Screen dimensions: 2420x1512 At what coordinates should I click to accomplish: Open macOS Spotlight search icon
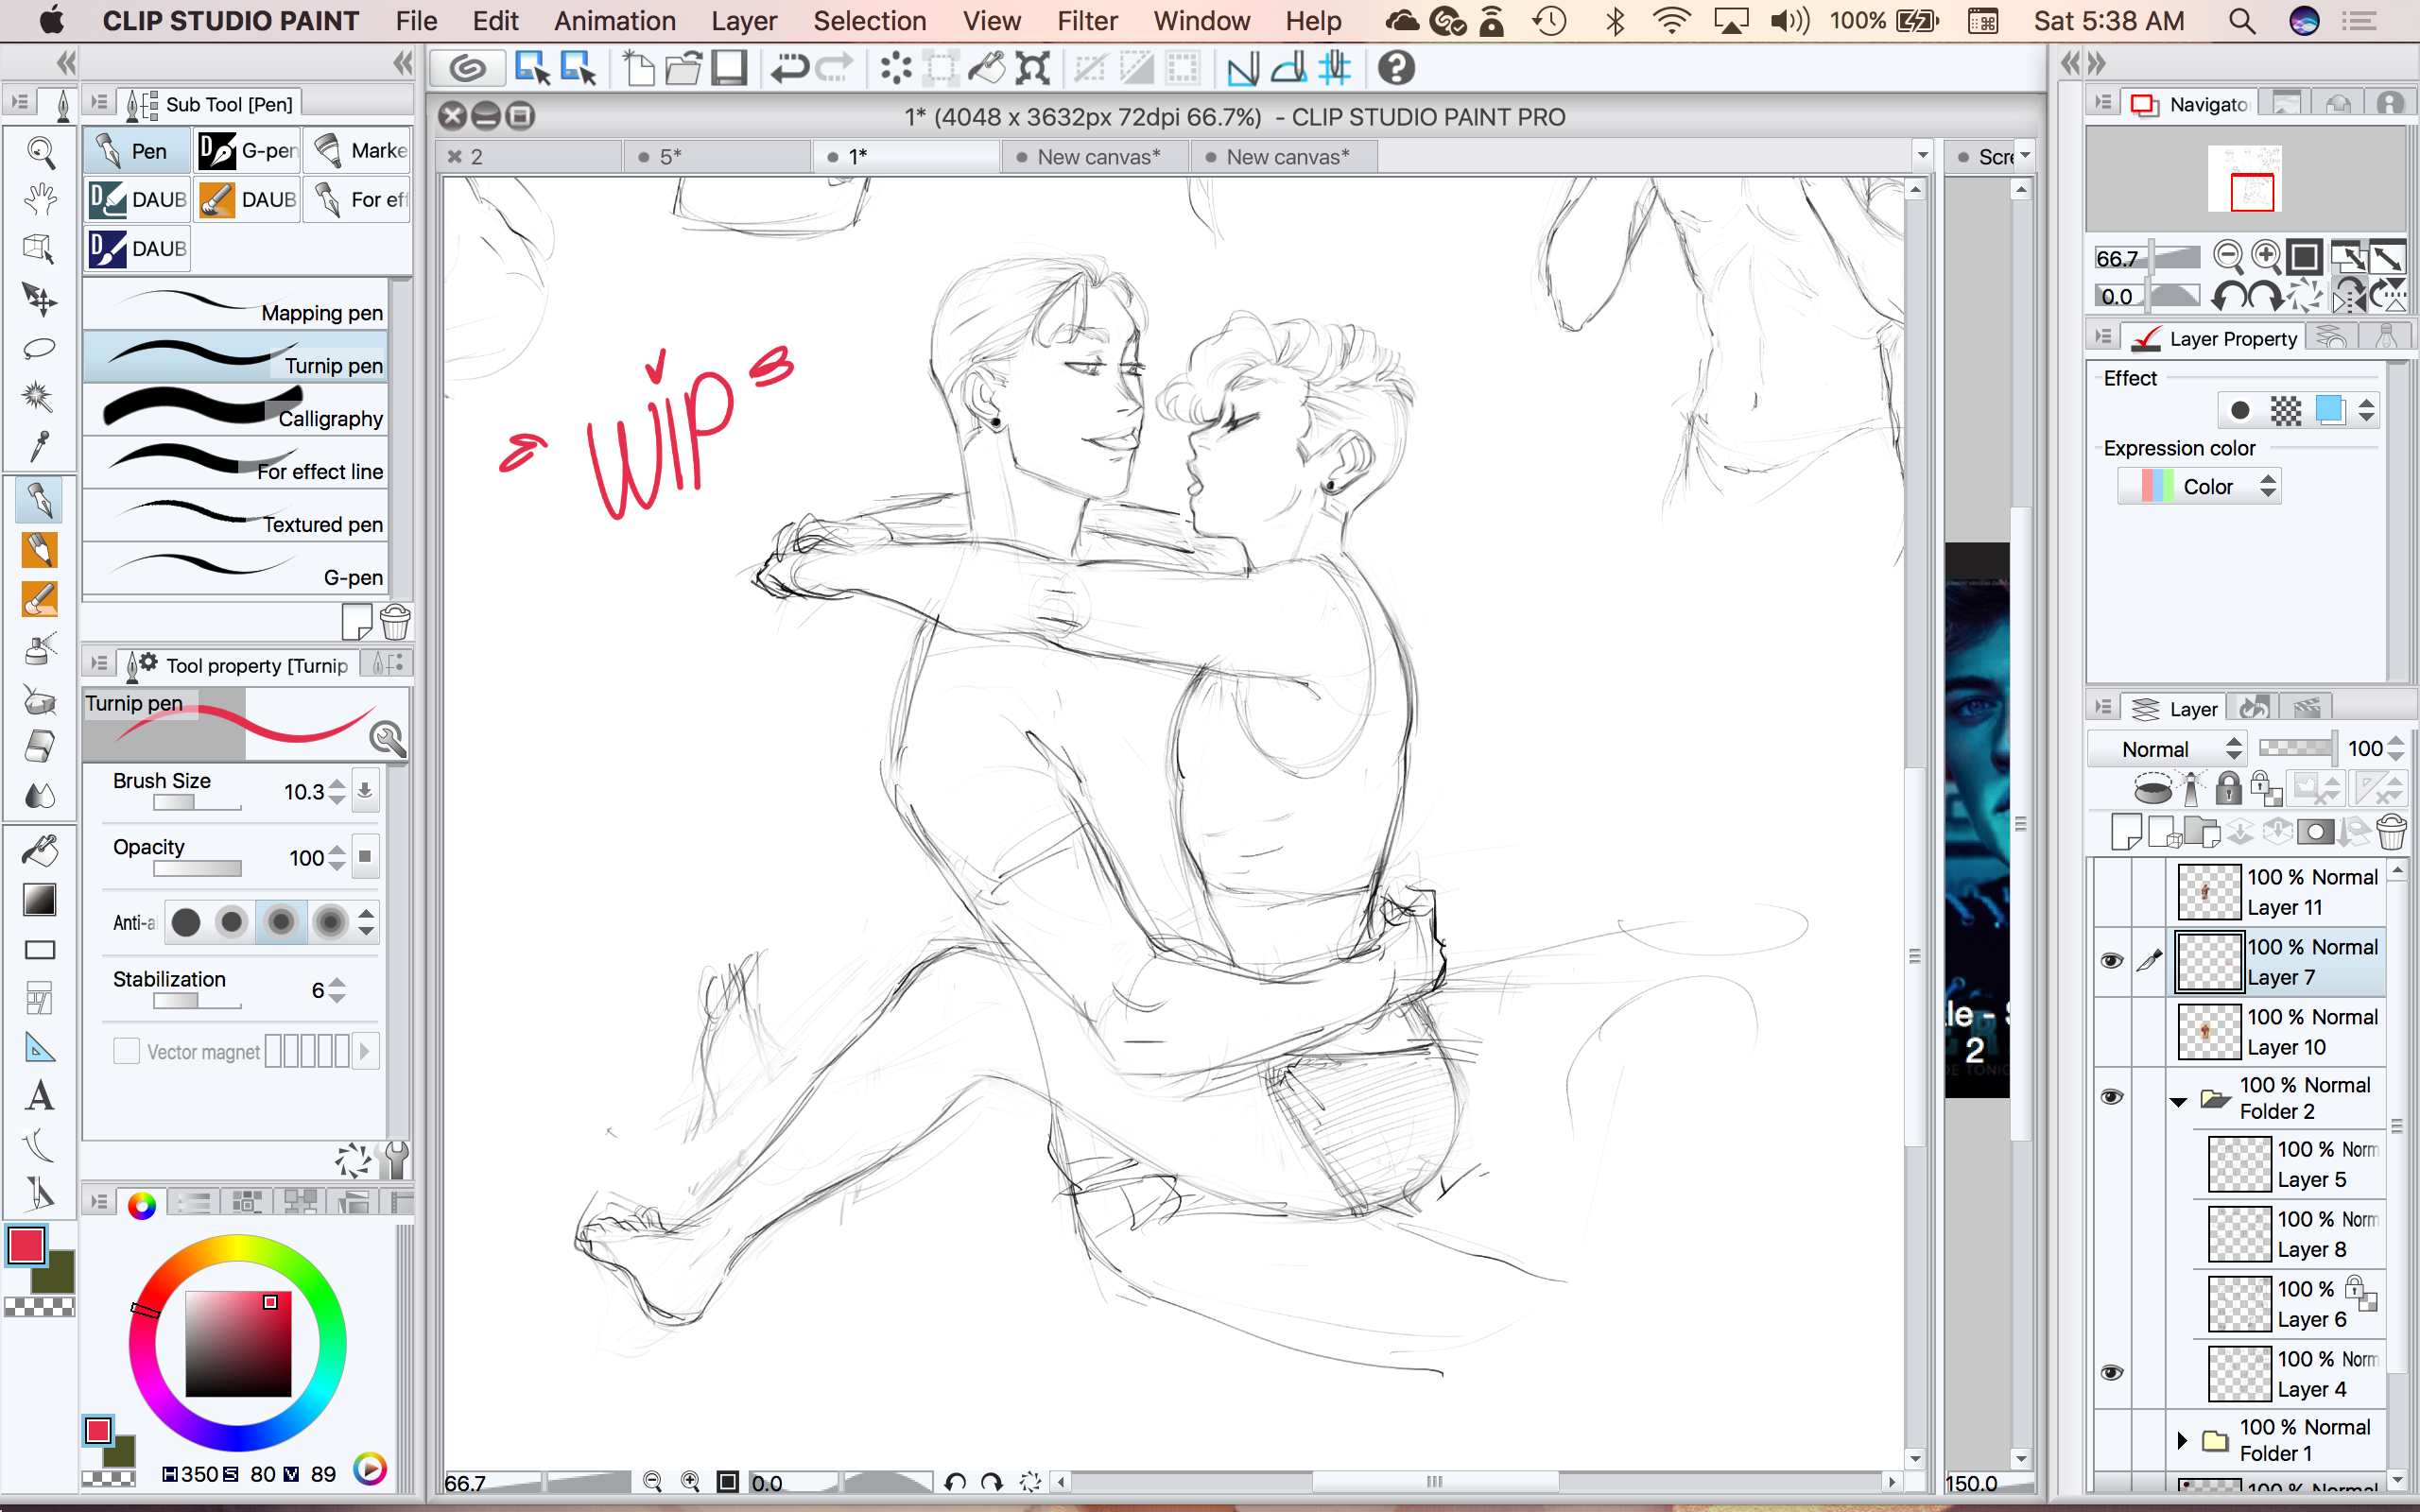(2242, 20)
